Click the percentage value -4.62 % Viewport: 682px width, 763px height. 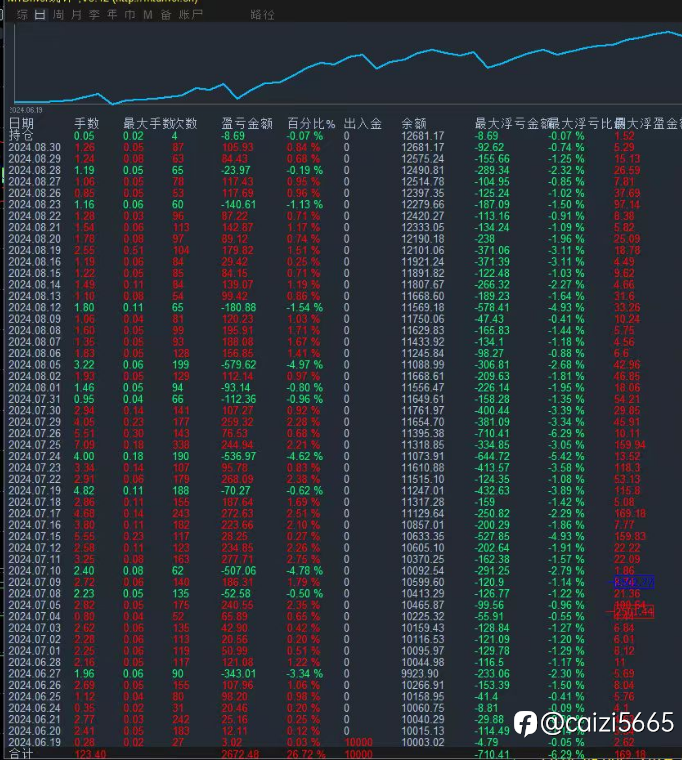coord(305,456)
